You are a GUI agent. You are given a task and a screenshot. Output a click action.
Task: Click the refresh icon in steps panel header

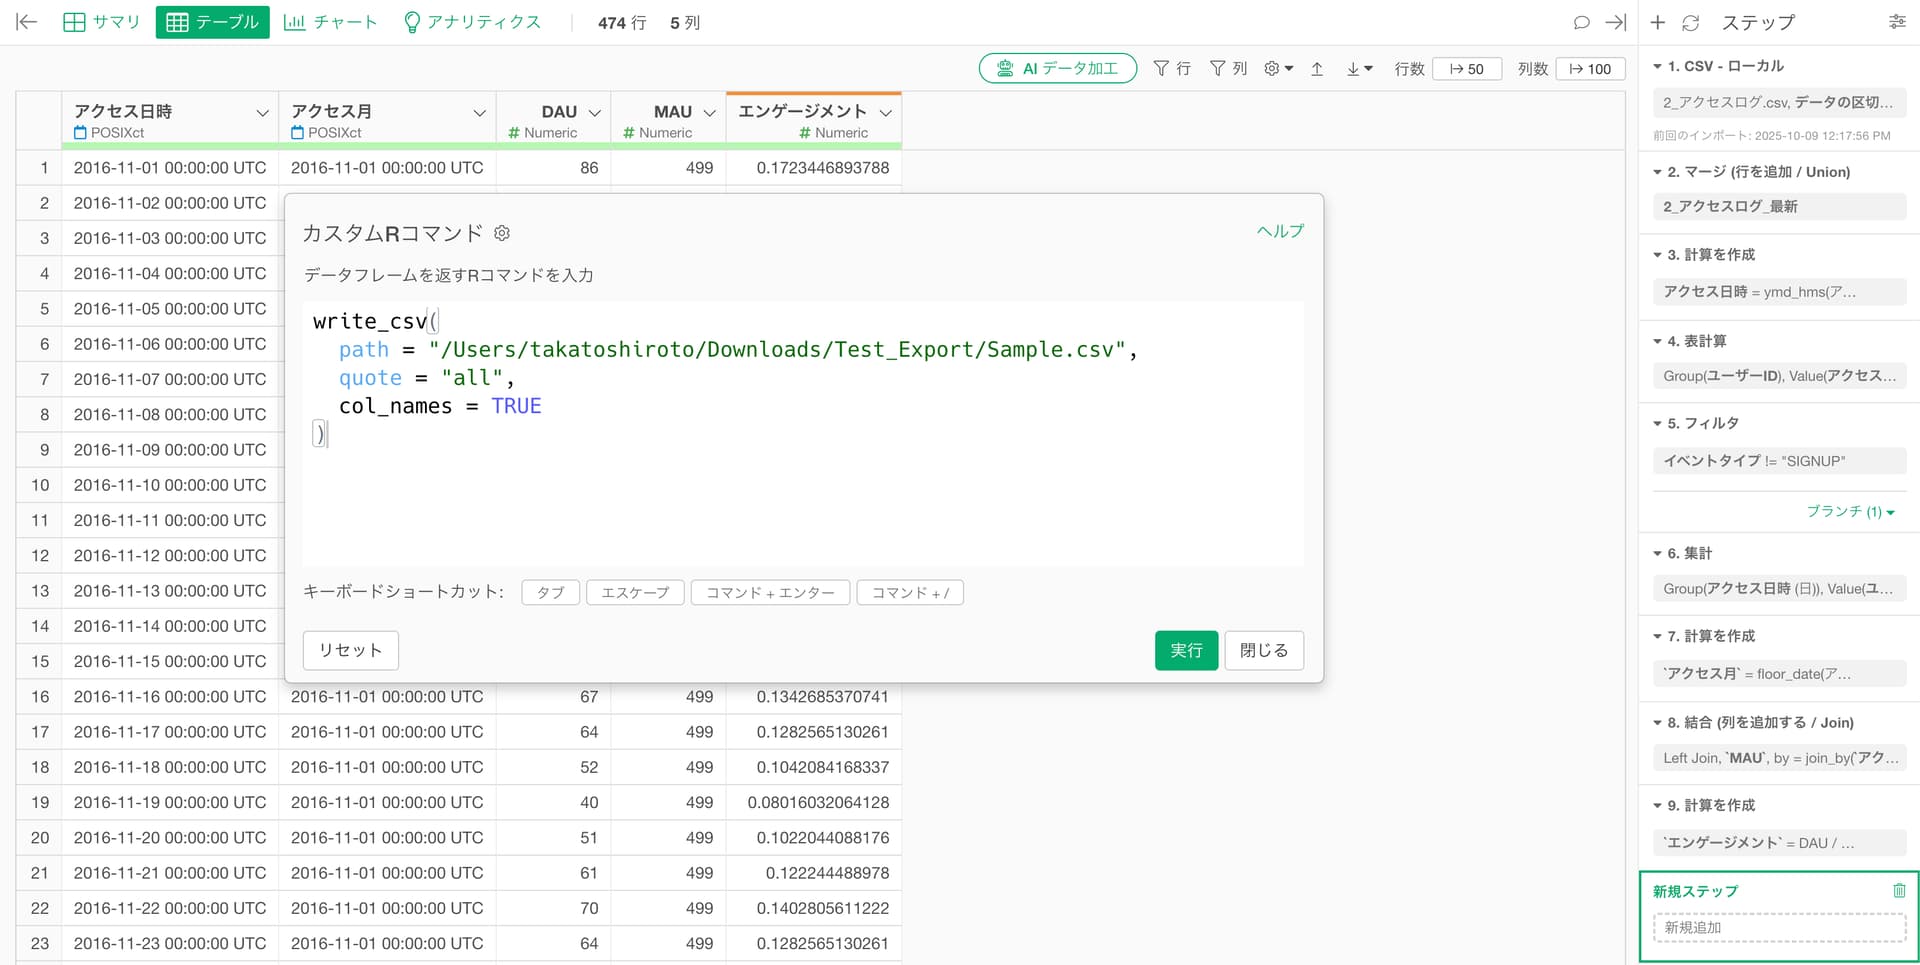pos(1690,22)
